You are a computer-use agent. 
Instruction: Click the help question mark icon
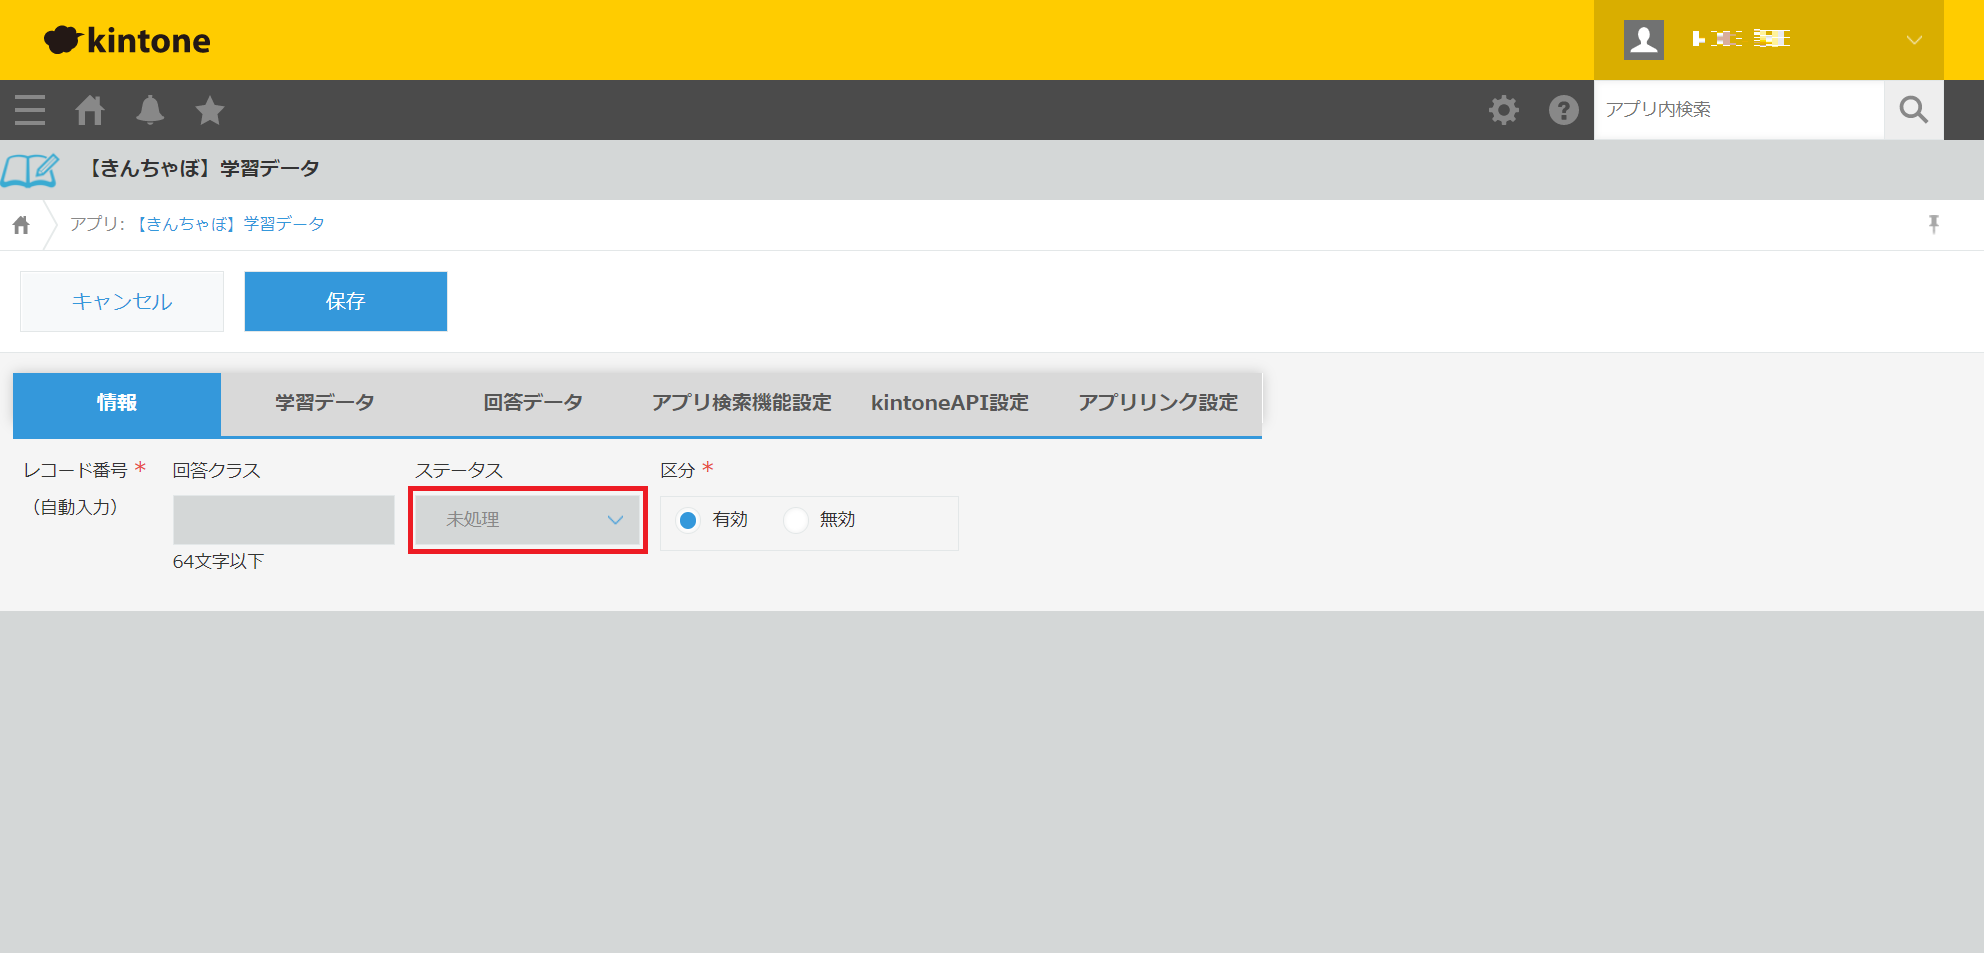(x=1563, y=110)
